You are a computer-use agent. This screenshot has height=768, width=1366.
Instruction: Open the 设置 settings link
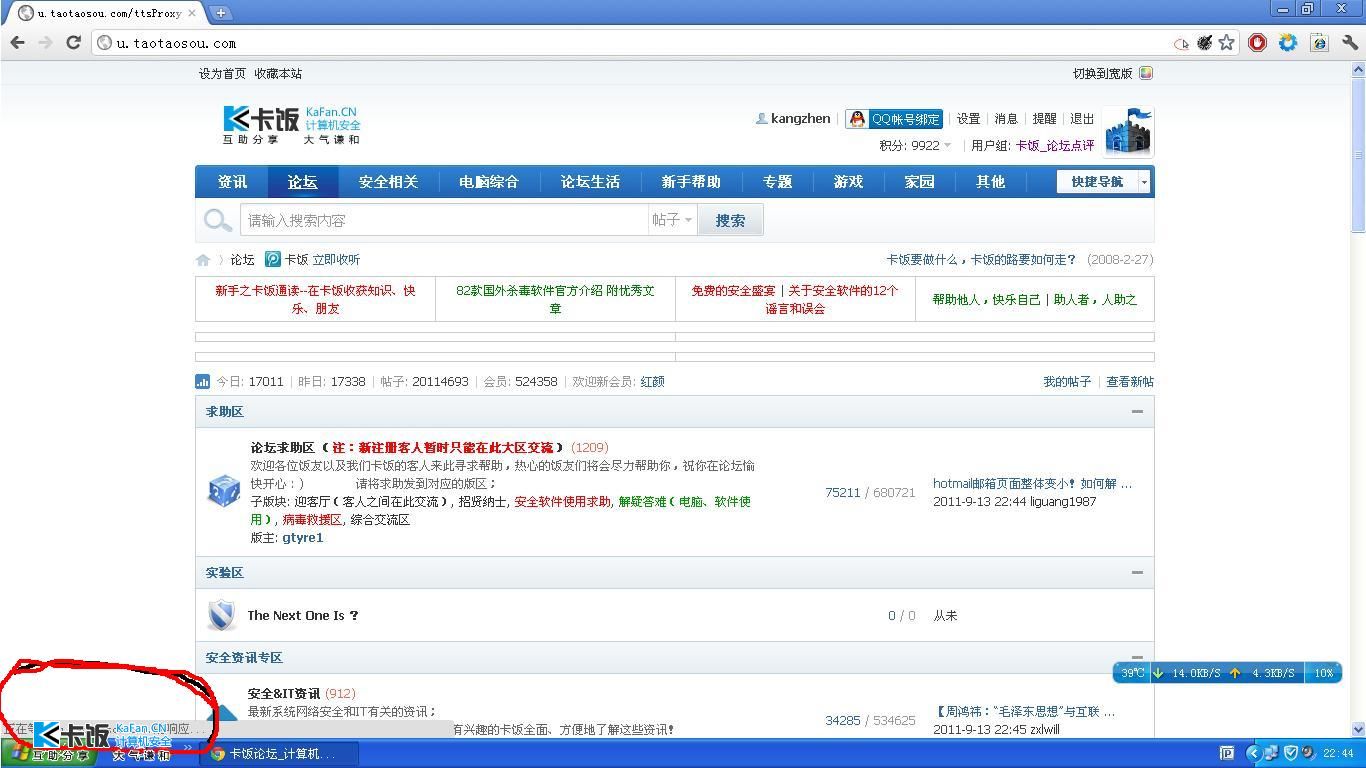point(968,118)
